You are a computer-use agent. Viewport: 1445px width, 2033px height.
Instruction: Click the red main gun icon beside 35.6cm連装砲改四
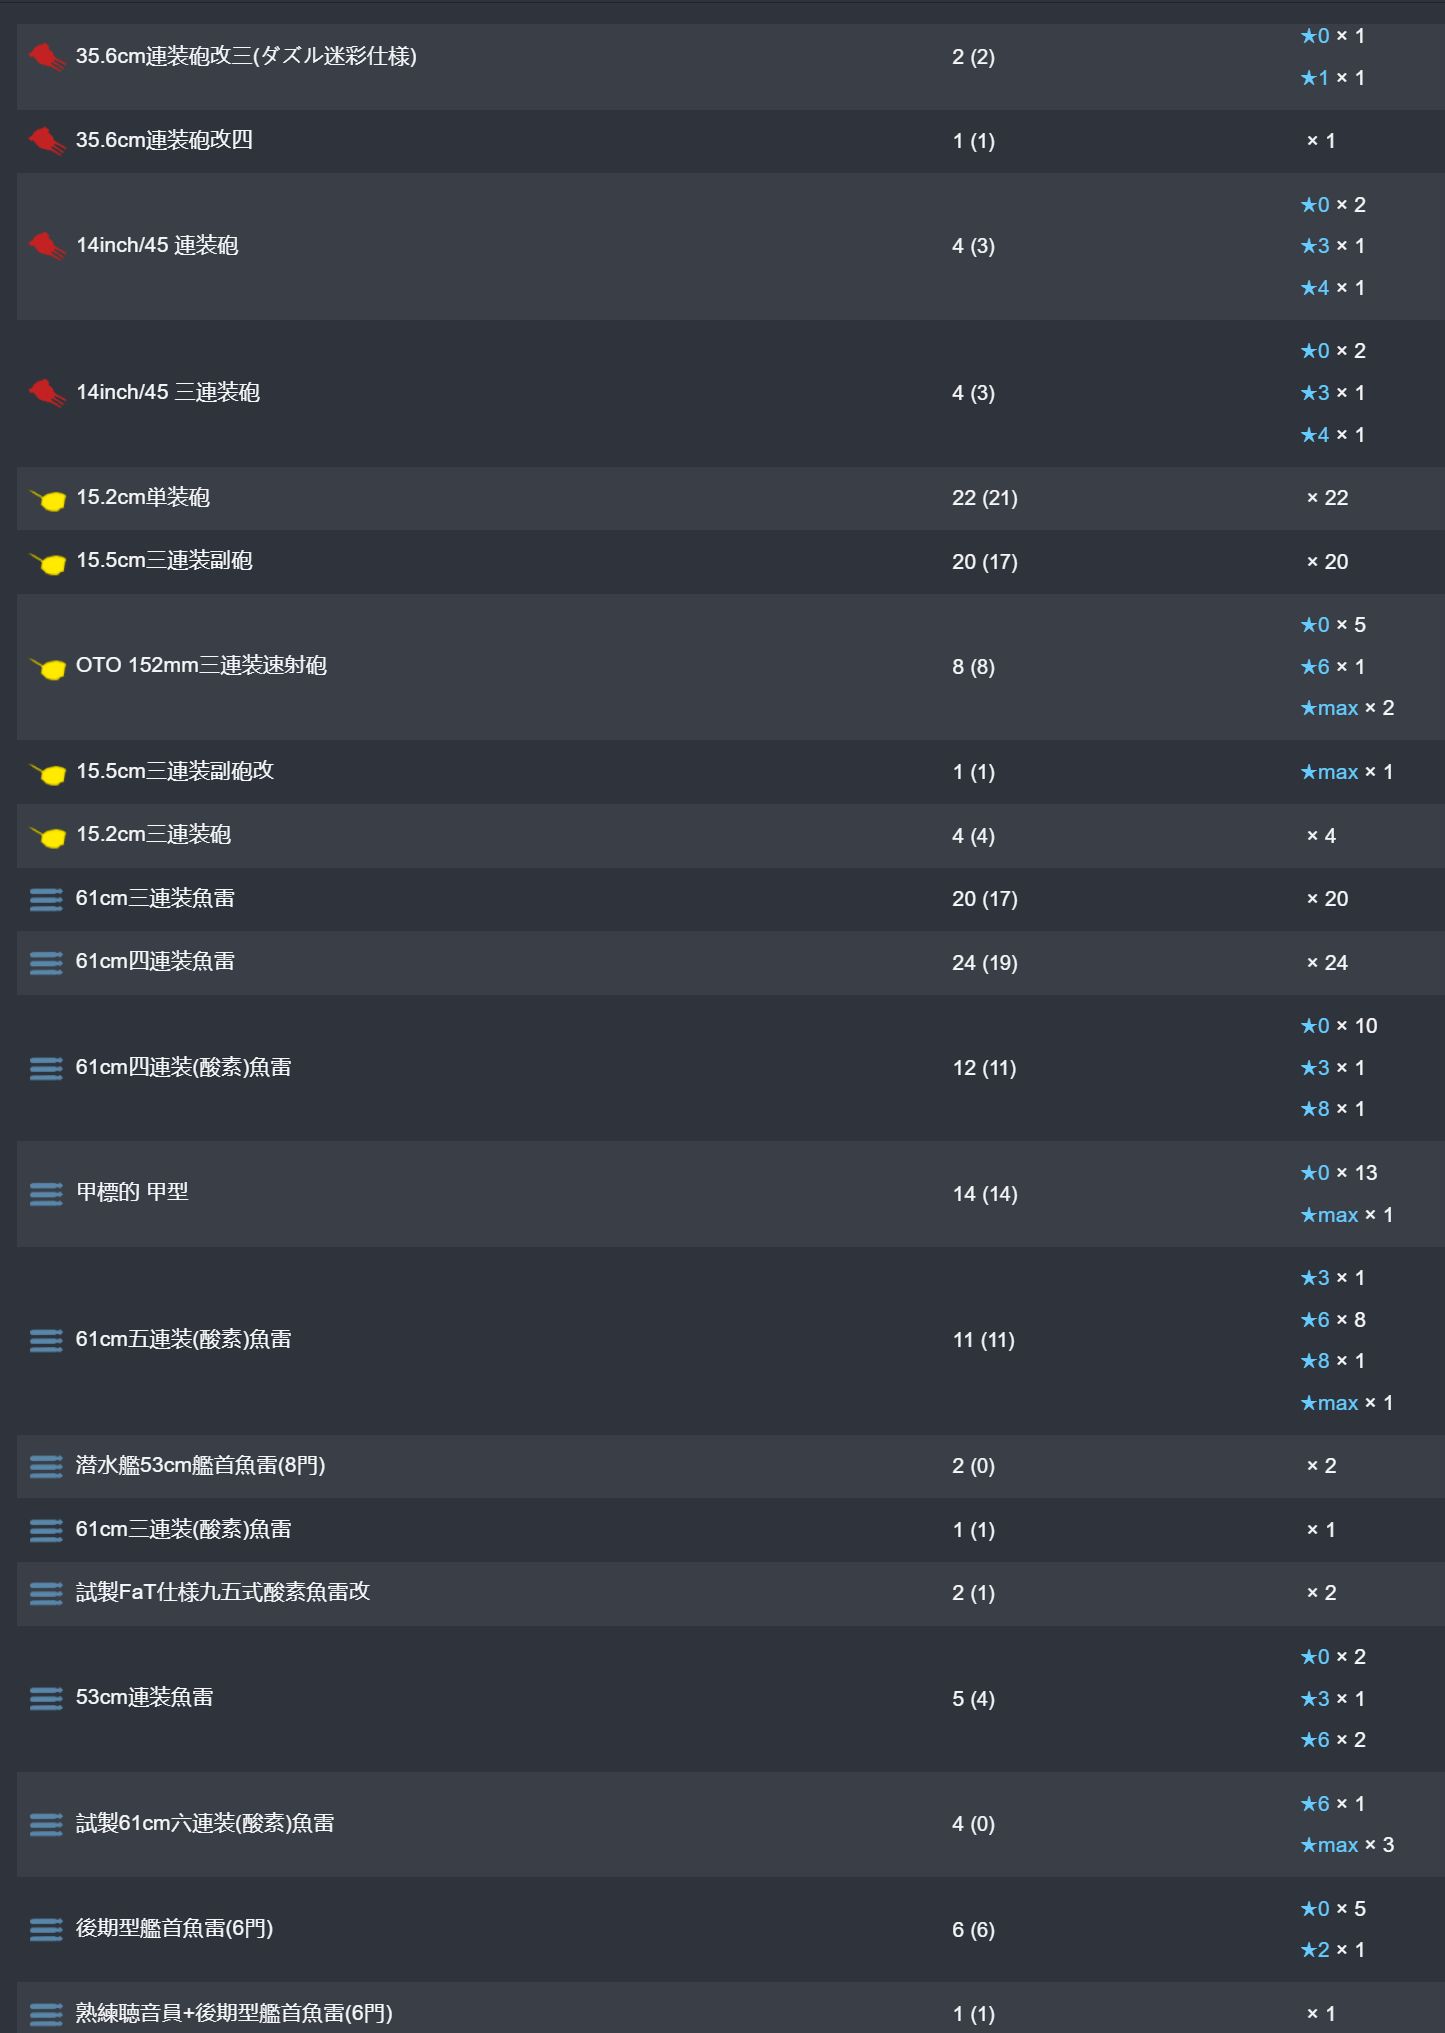click(x=47, y=140)
